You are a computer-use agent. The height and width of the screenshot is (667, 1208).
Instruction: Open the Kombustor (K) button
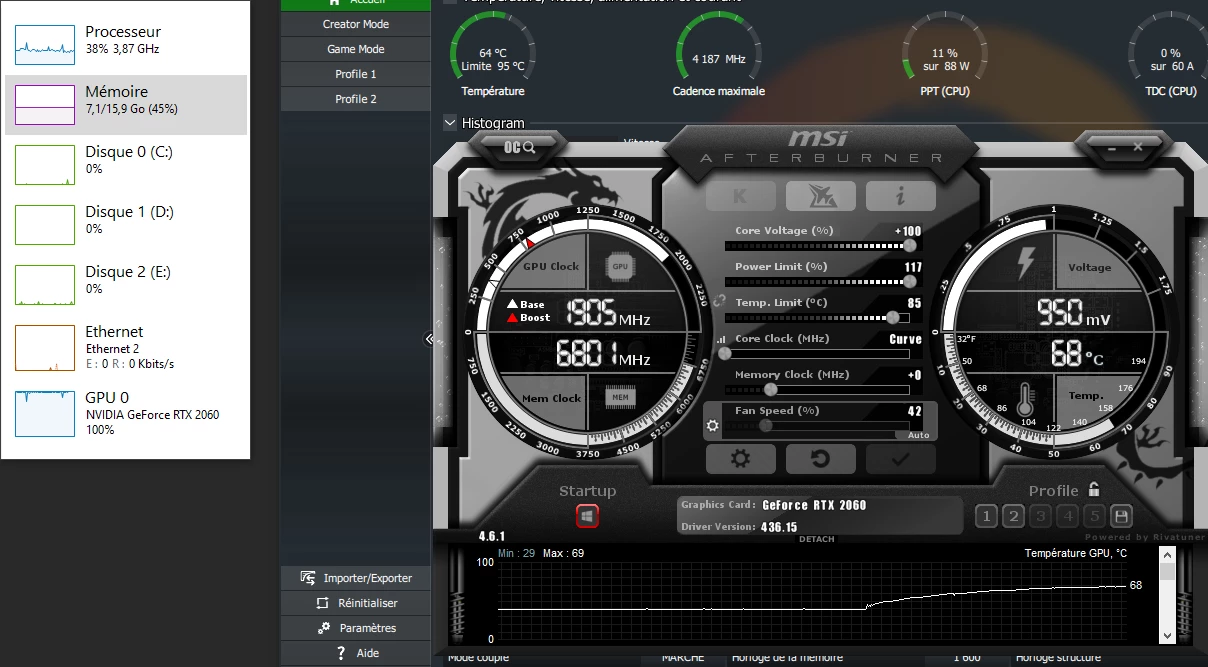[x=741, y=196]
